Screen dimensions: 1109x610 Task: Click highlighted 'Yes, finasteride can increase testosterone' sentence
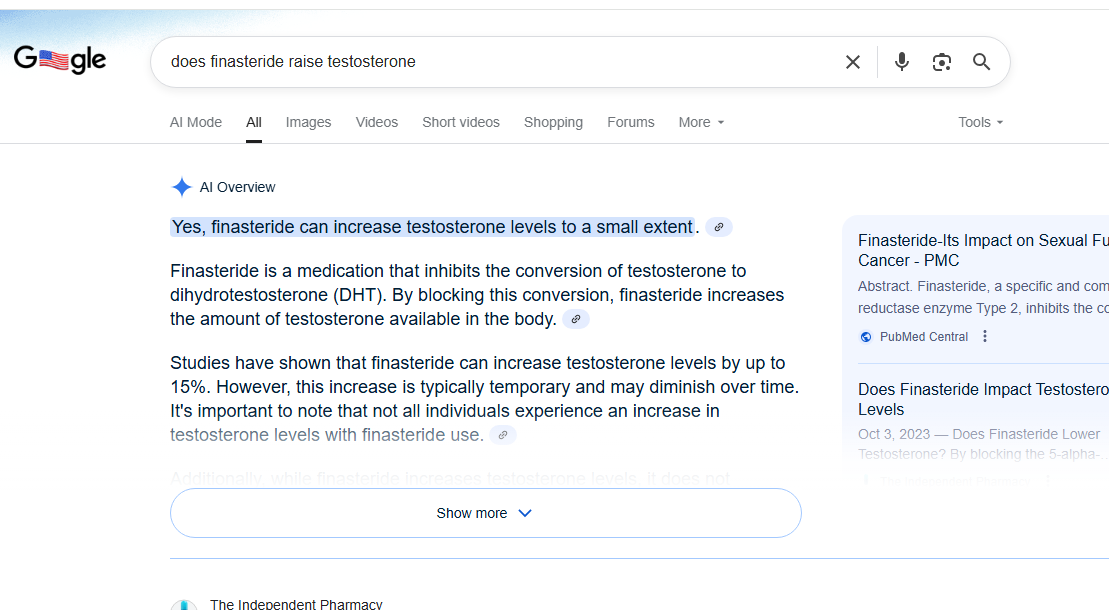432,227
